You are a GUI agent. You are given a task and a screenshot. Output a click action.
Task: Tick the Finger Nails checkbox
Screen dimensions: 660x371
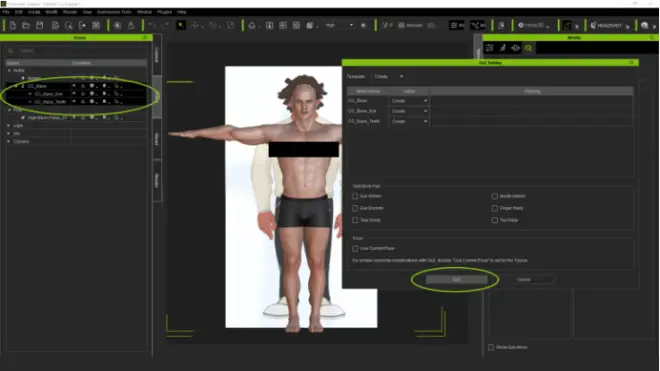coord(495,208)
